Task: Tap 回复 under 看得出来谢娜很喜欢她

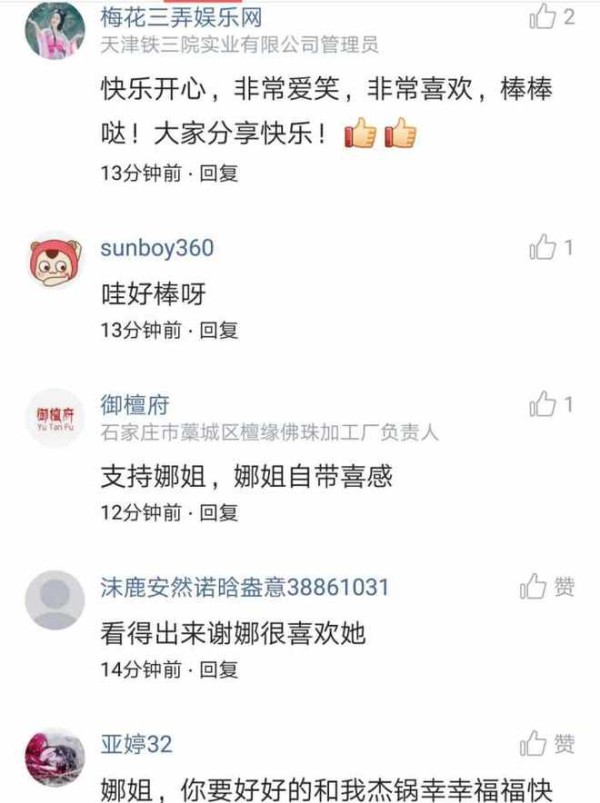Action: [219, 669]
